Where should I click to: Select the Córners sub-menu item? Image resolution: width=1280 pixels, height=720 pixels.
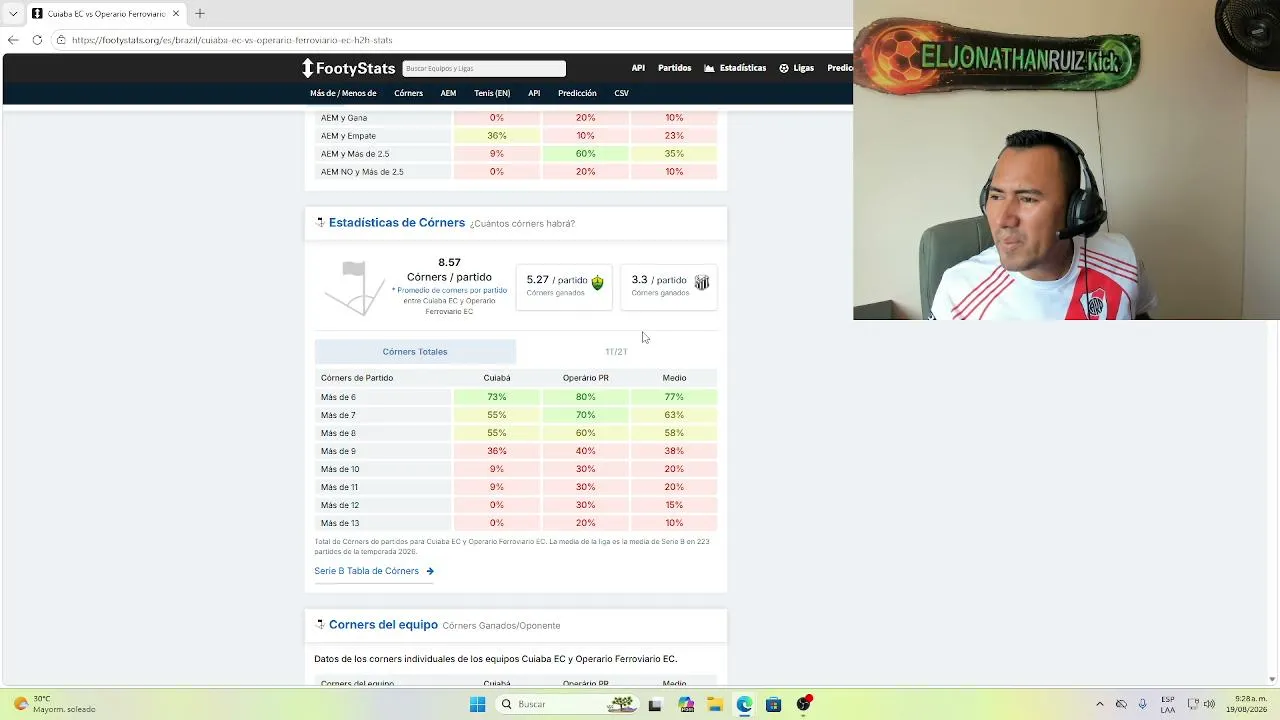[x=408, y=93]
